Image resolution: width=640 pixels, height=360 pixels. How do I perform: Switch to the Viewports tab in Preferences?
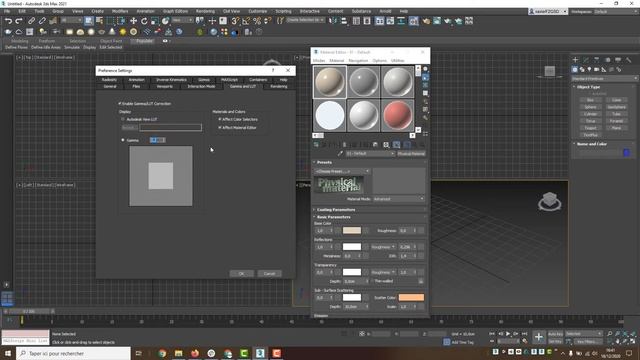coord(164,86)
